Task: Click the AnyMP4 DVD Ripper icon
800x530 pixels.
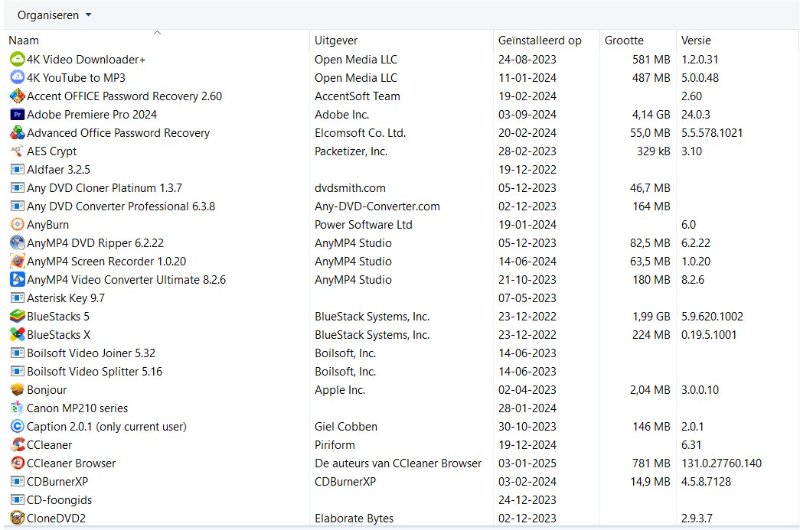Action: [17, 243]
